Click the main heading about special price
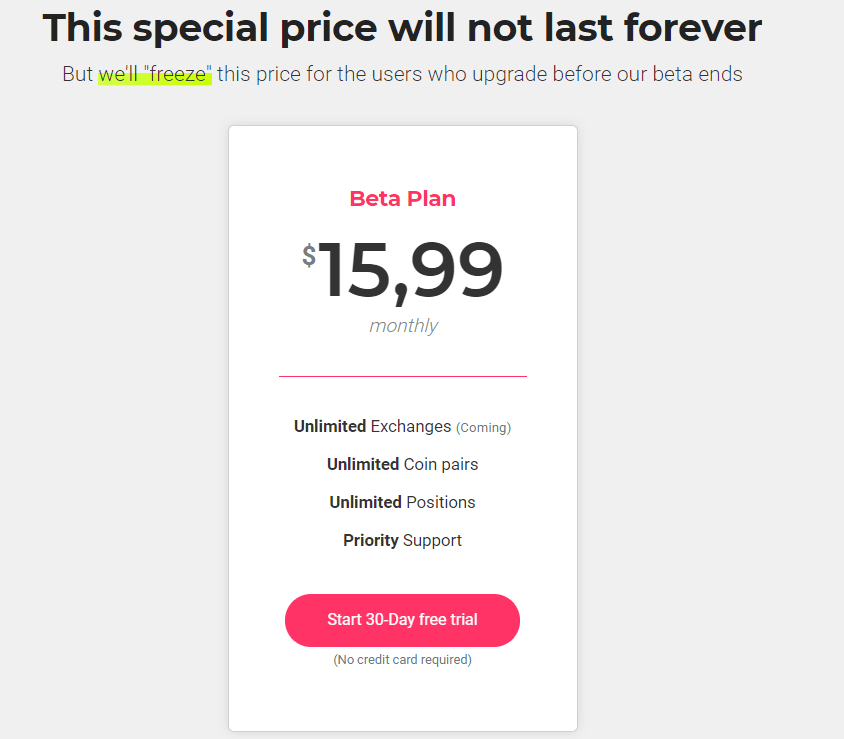Screen dimensions: 844x739 (x=402, y=27)
